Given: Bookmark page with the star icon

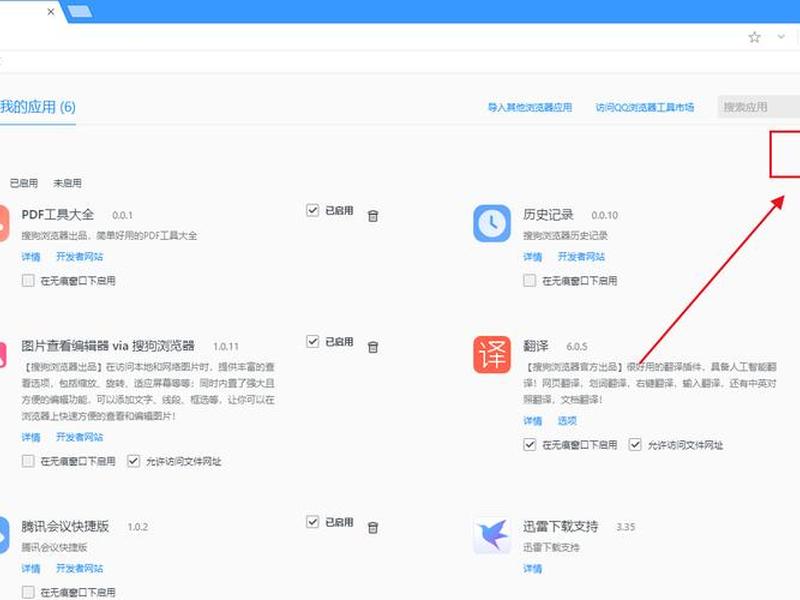Looking at the screenshot, I should pyautogui.click(x=754, y=37).
